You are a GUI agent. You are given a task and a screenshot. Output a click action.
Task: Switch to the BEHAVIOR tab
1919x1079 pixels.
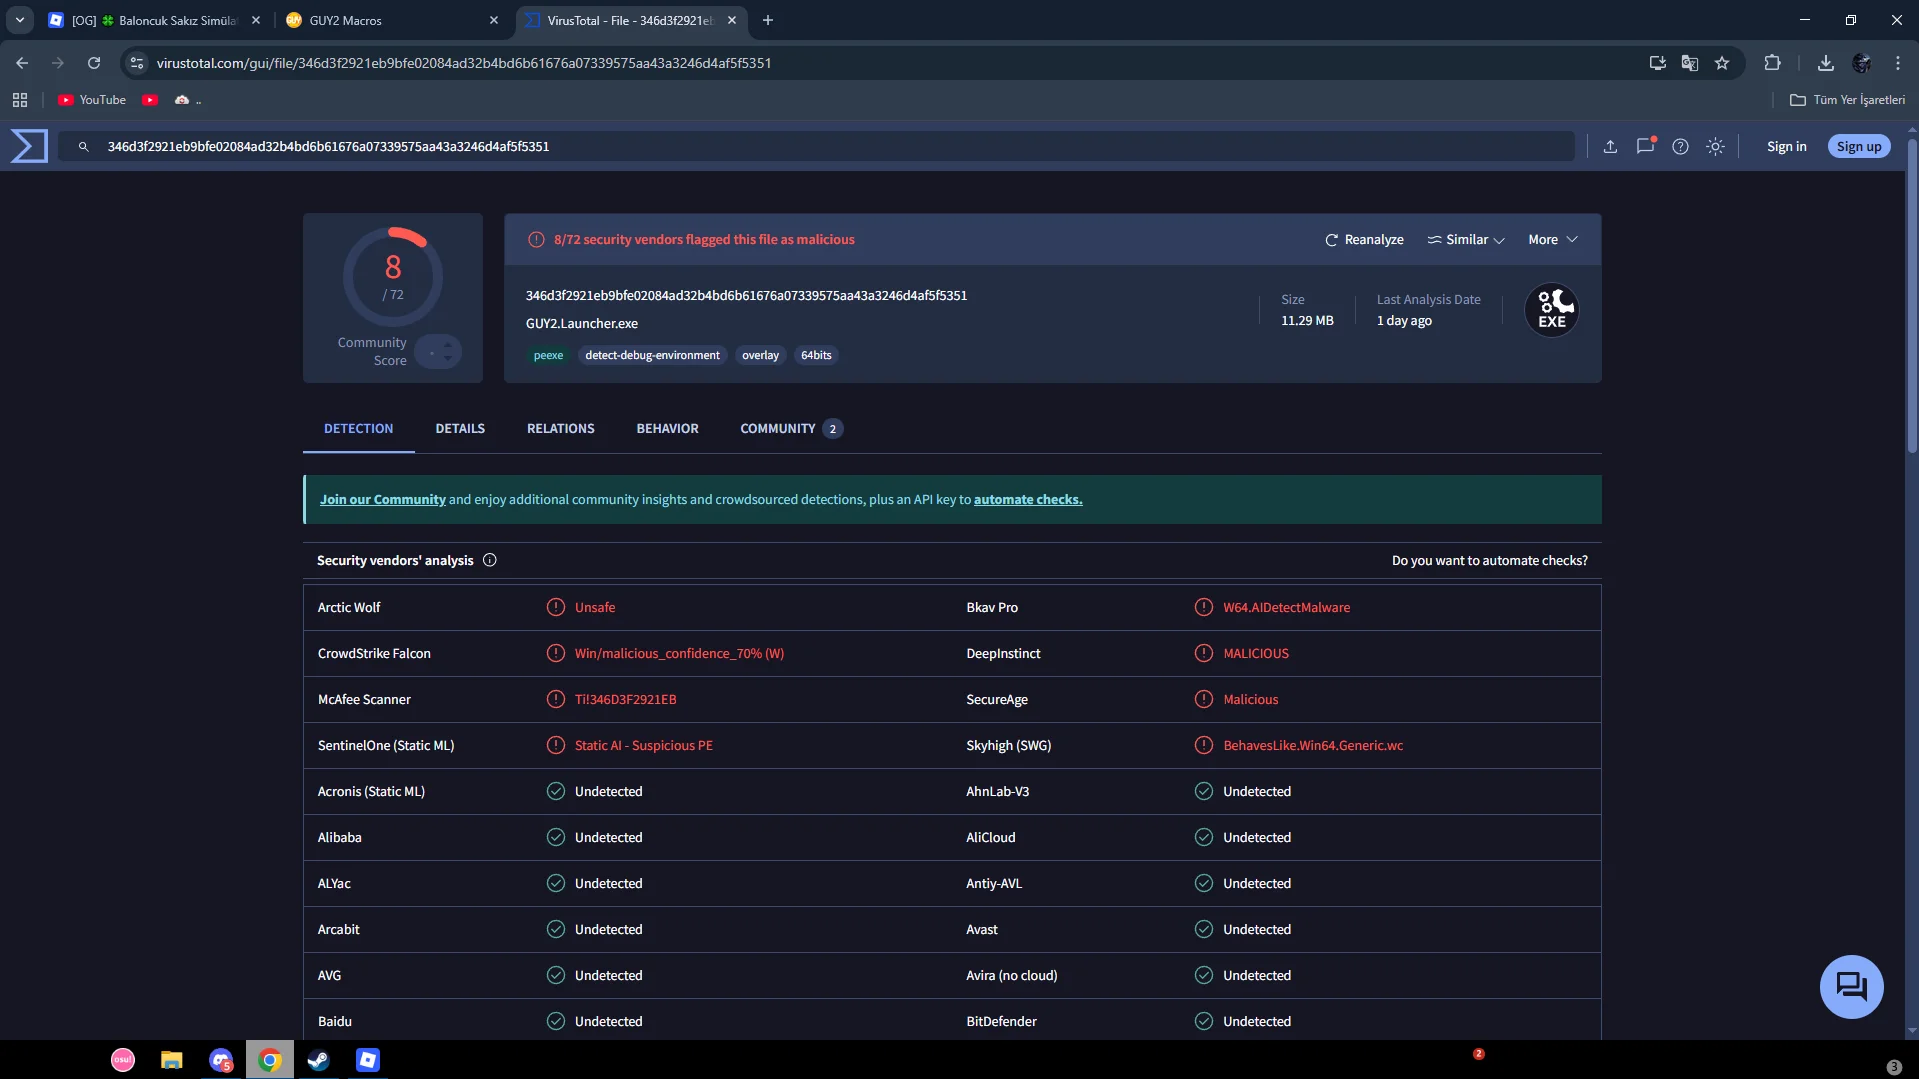pyautogui.click(x=668, y=429)
